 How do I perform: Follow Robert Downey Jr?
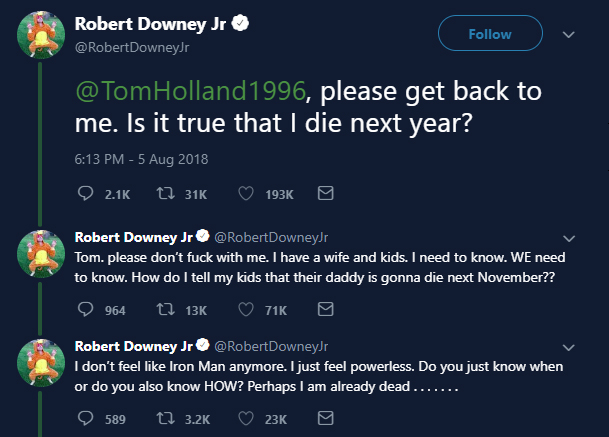click(488, 34)
